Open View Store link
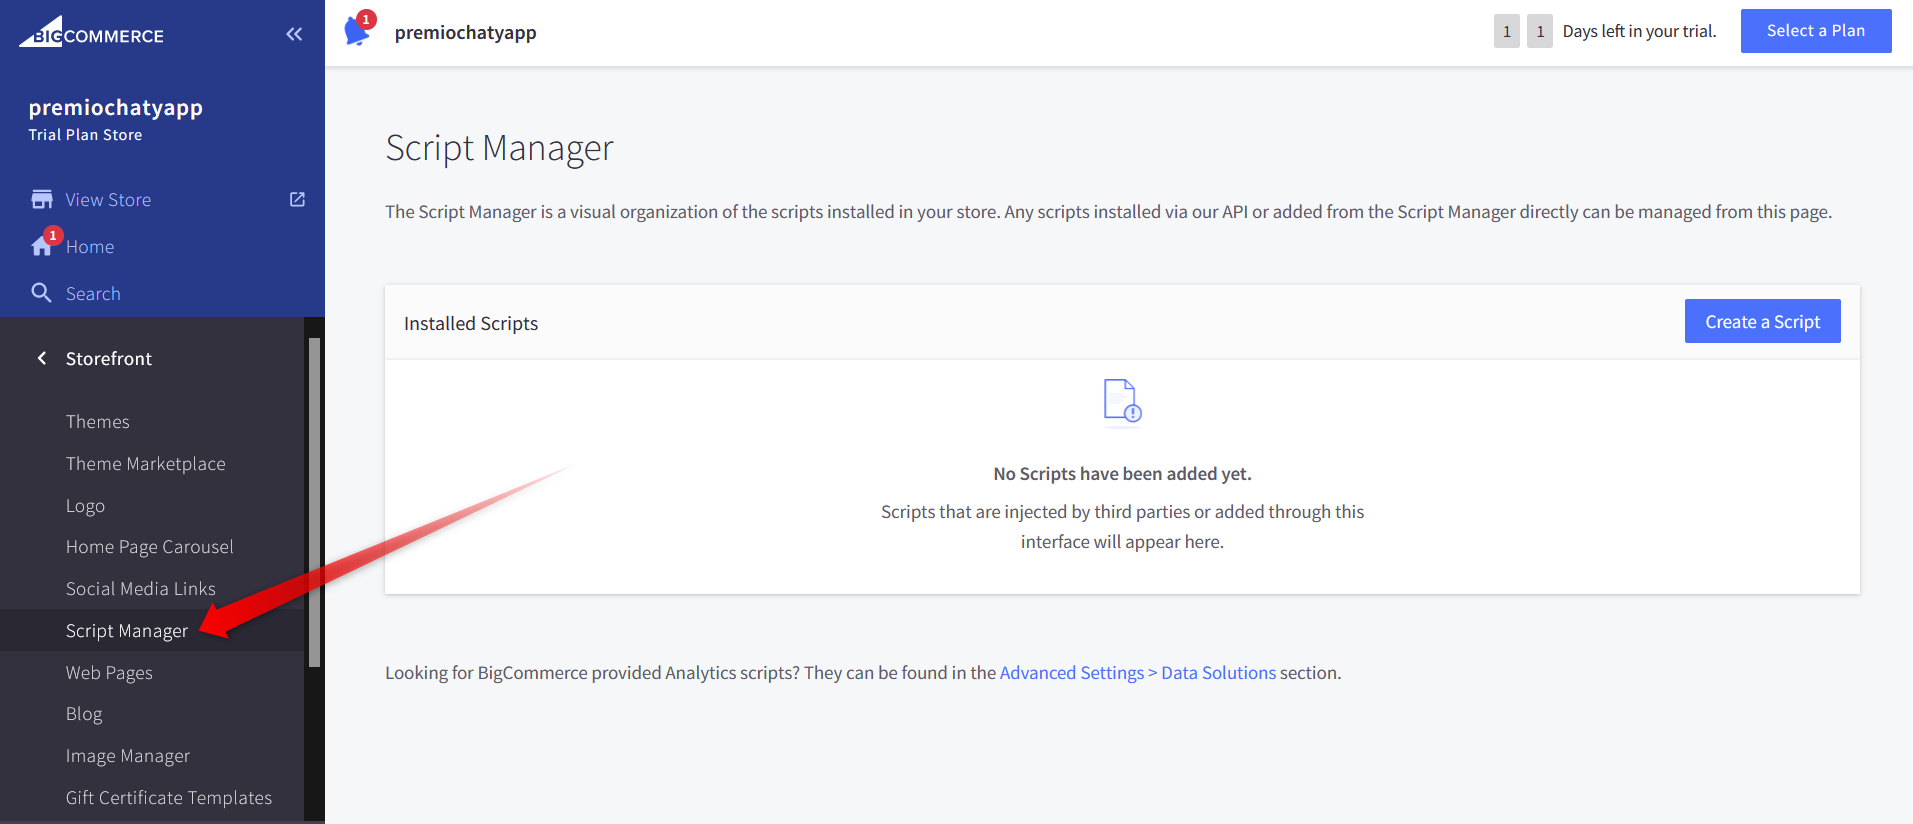Image resolution: width=1913 pixels, height=824 pixels. pyautogui.click(x=108, y=200)
